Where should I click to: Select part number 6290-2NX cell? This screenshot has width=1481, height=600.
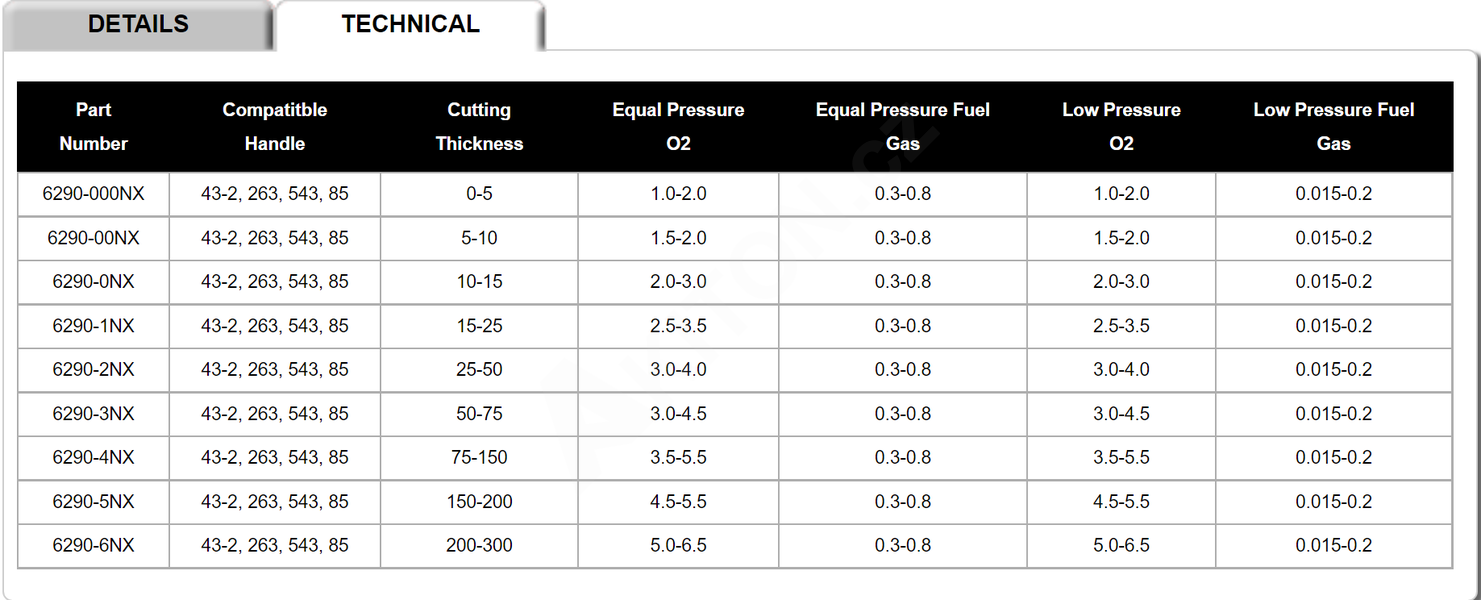93,370
